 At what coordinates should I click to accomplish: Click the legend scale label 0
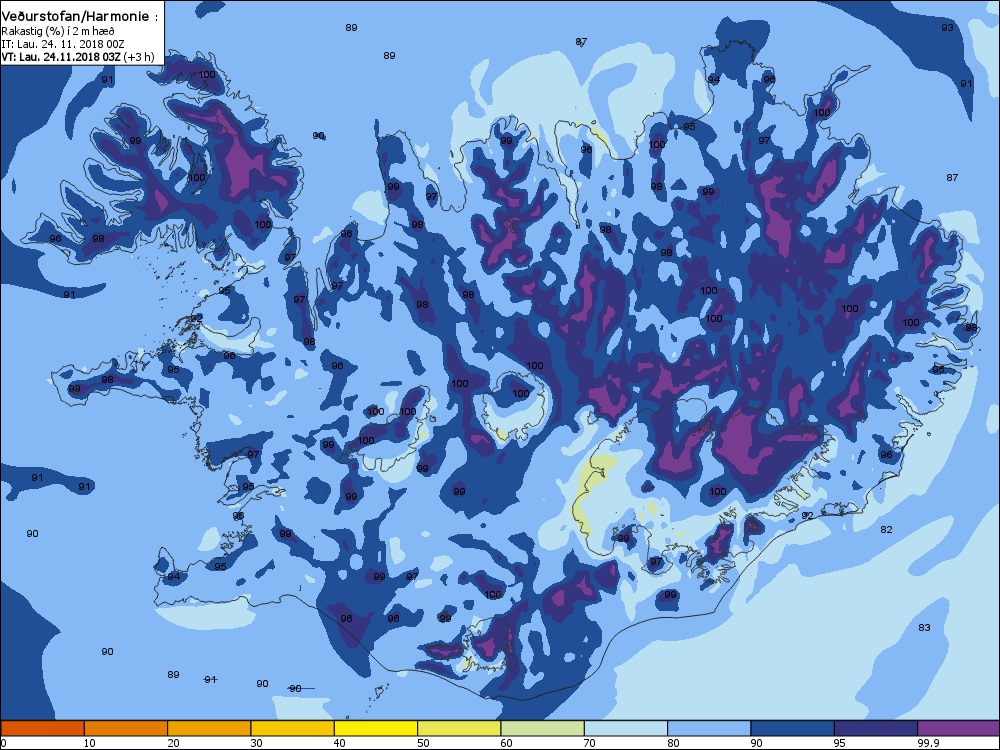click(4, 743)
